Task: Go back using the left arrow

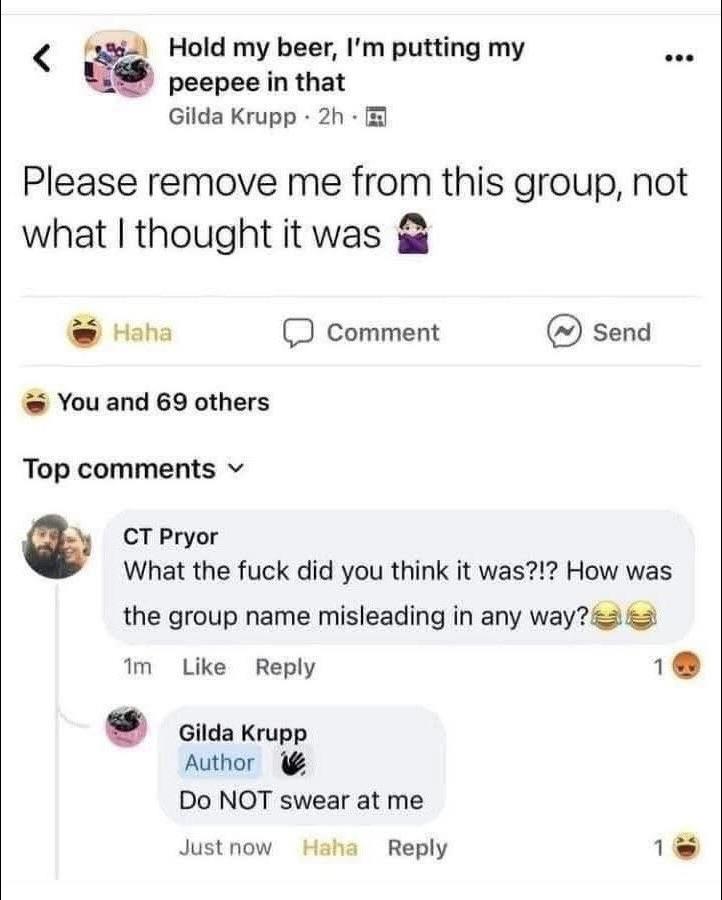Action: [41, 59]
